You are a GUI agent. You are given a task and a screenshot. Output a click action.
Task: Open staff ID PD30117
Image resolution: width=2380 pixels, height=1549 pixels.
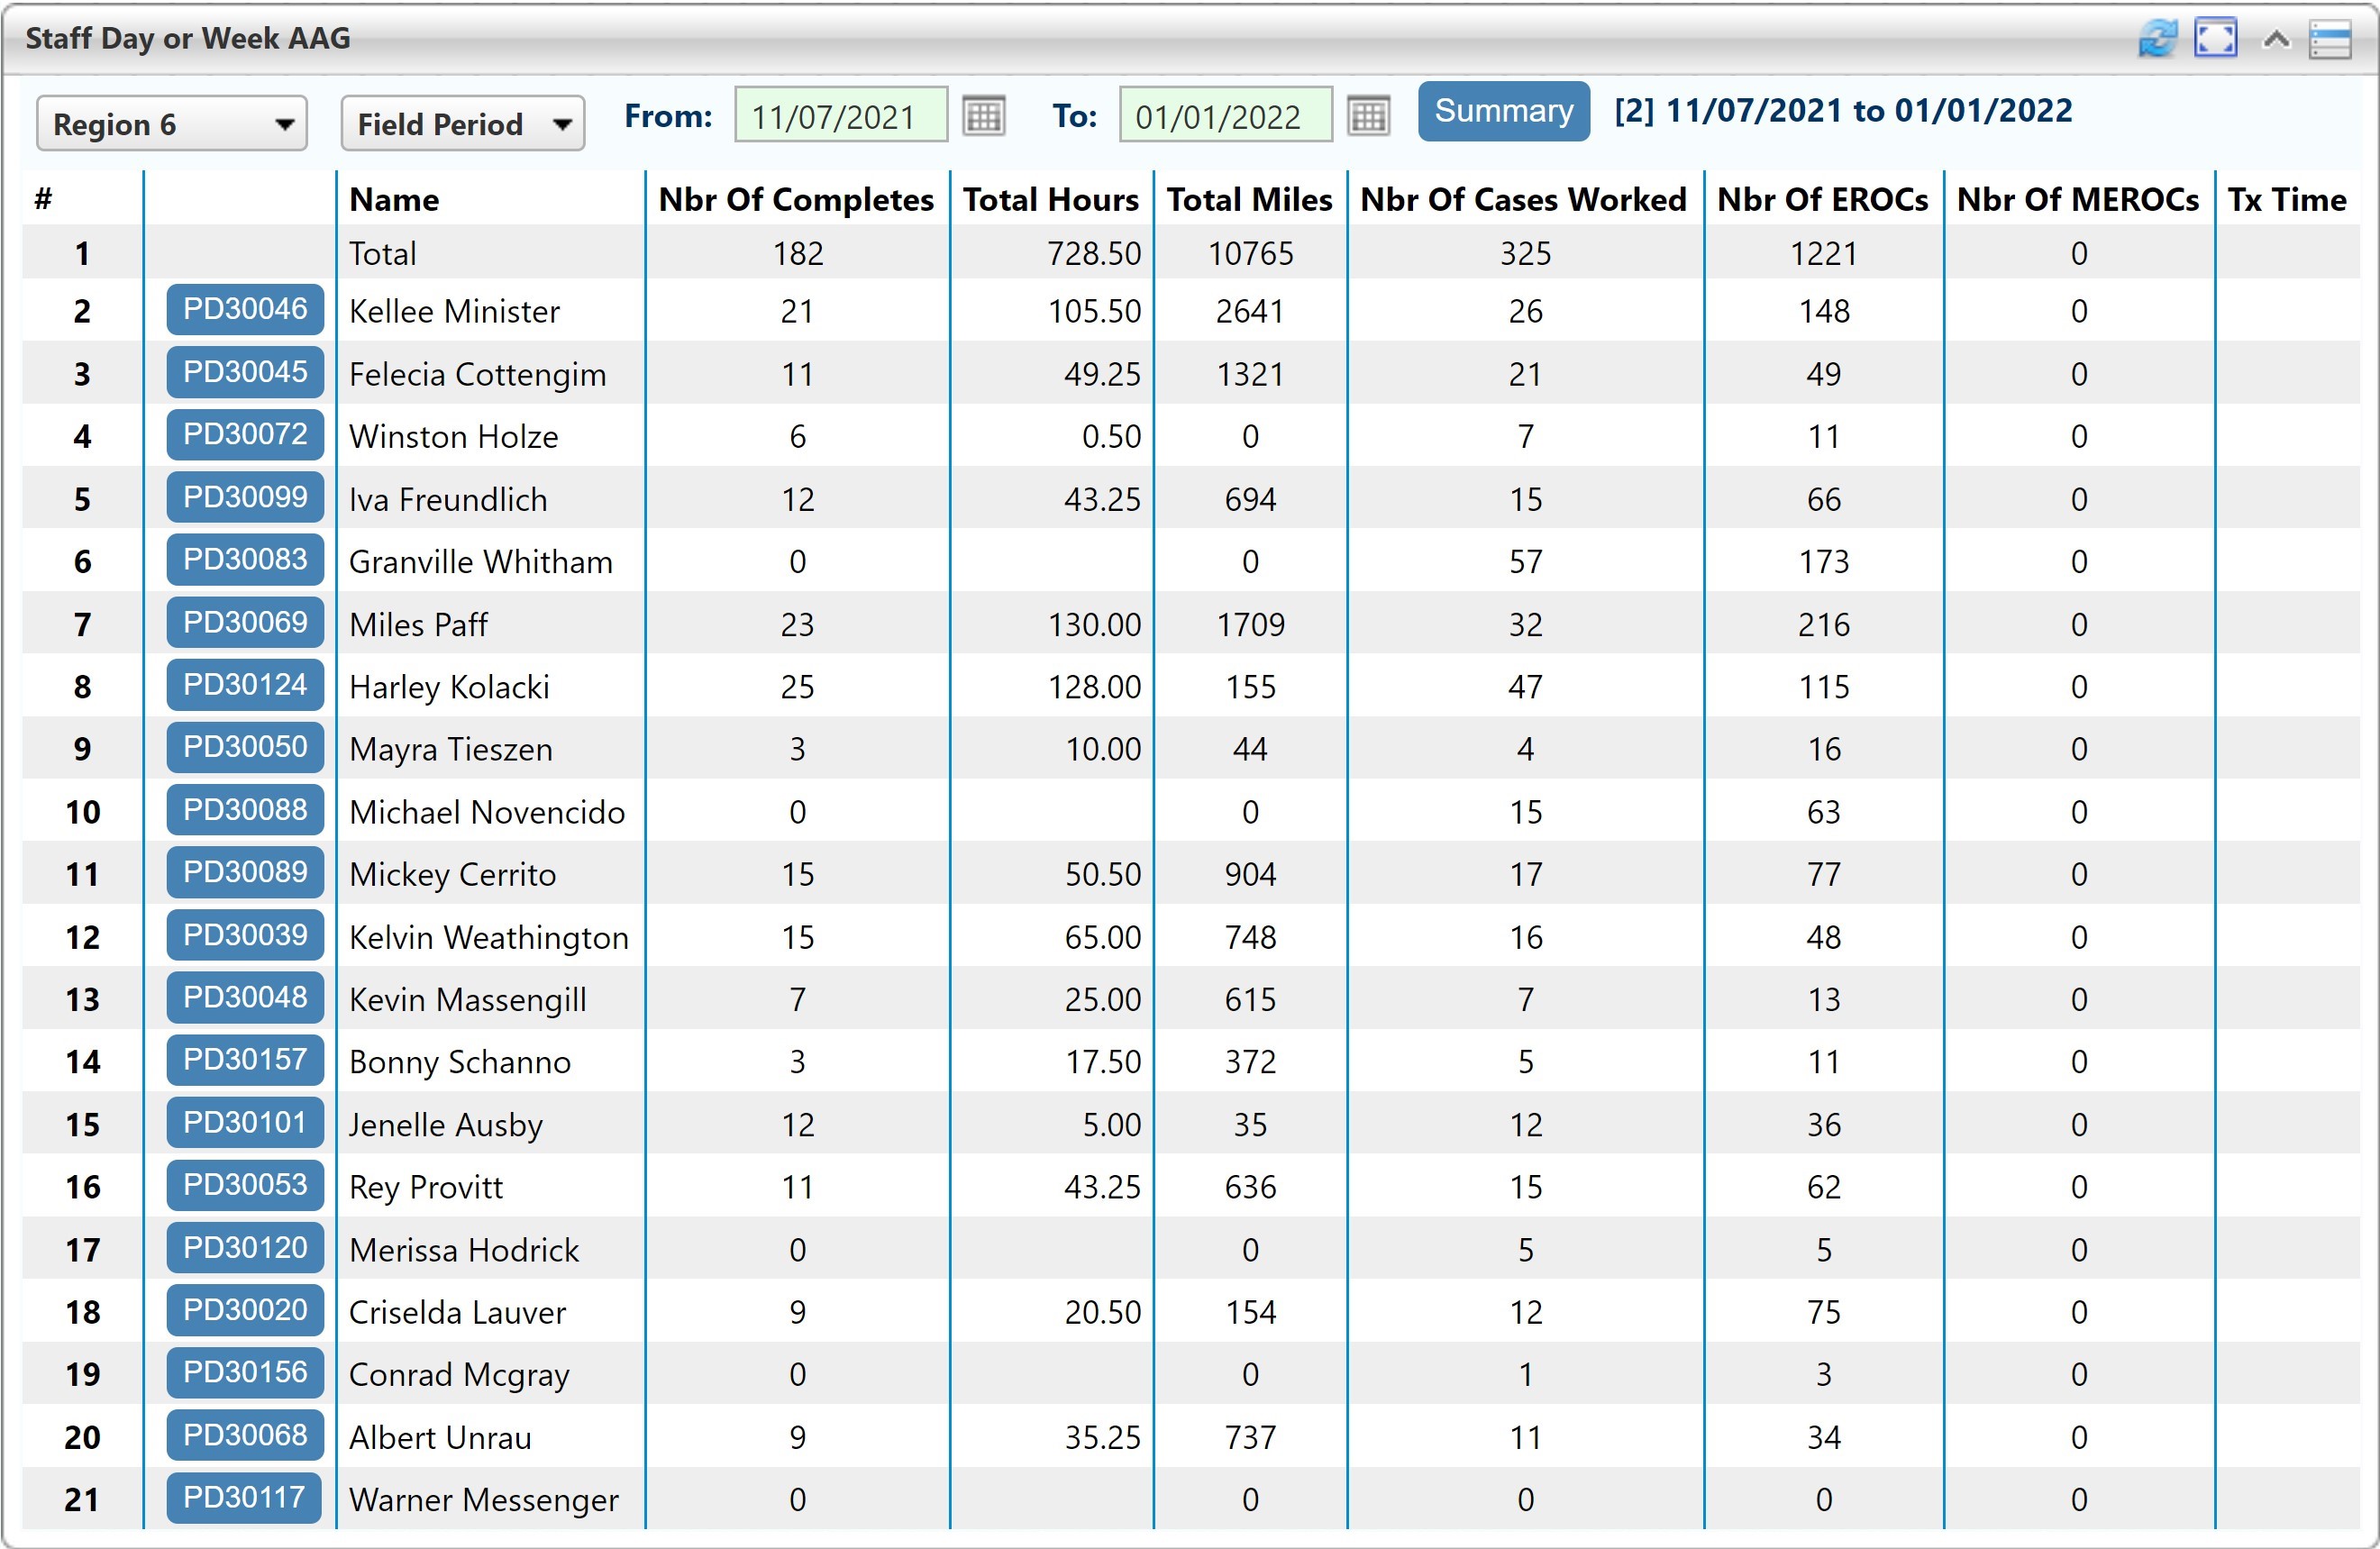pos(245,1498)
